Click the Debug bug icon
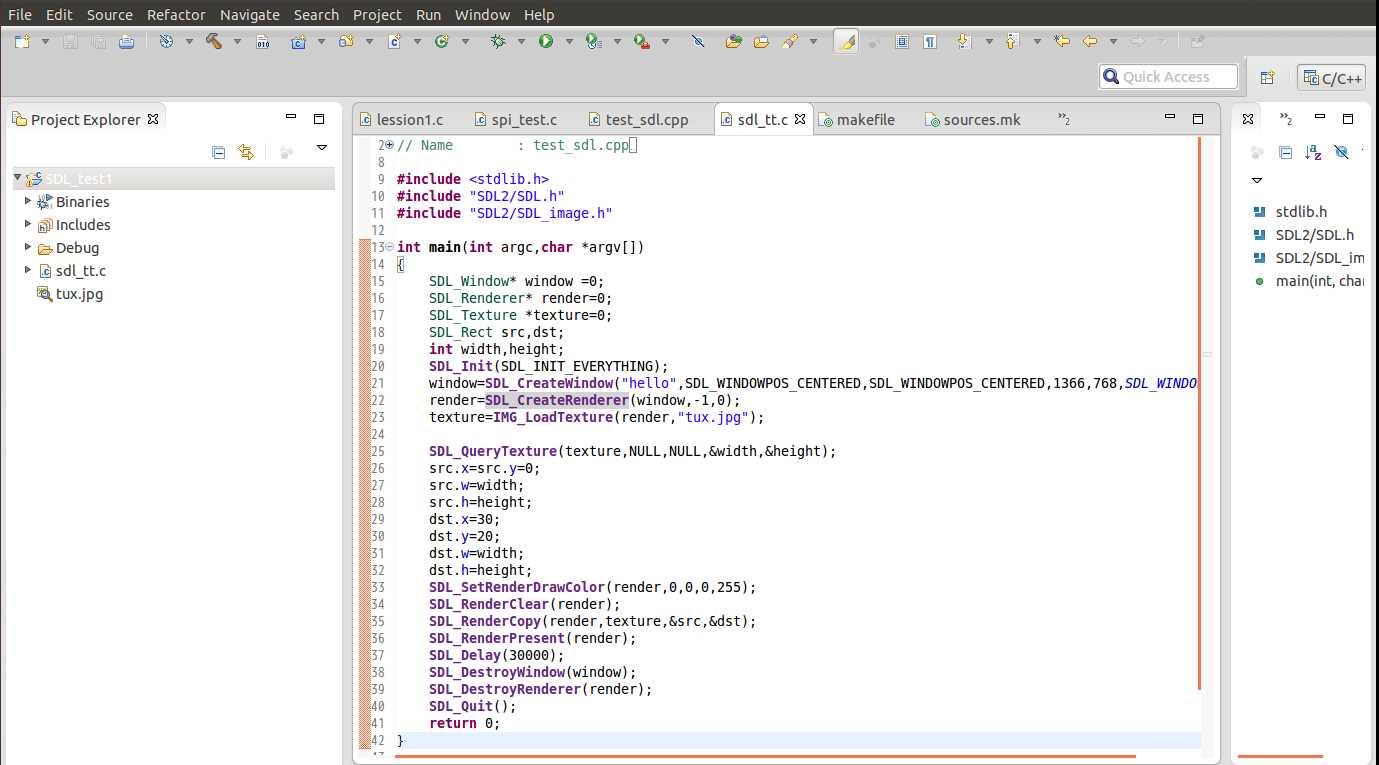The height and width of the screenshot is (765, 1379). tap(498, 42)
